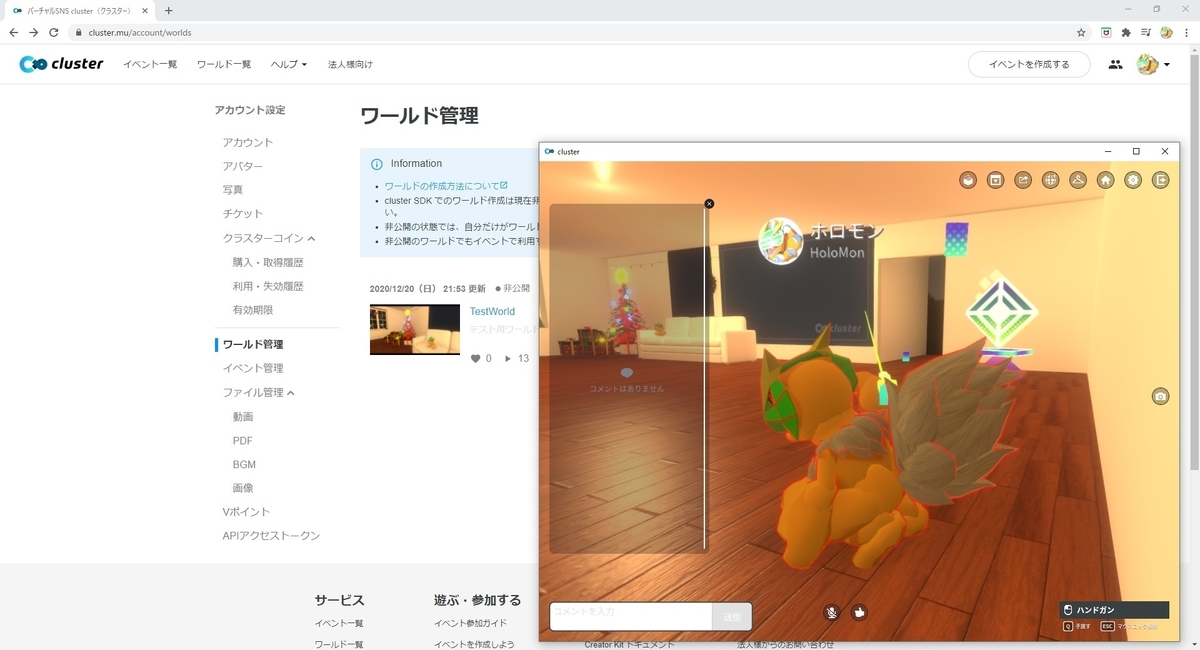Click the Chrome profile avatar icon
1200x650 pixels.
click(1166, 32)
